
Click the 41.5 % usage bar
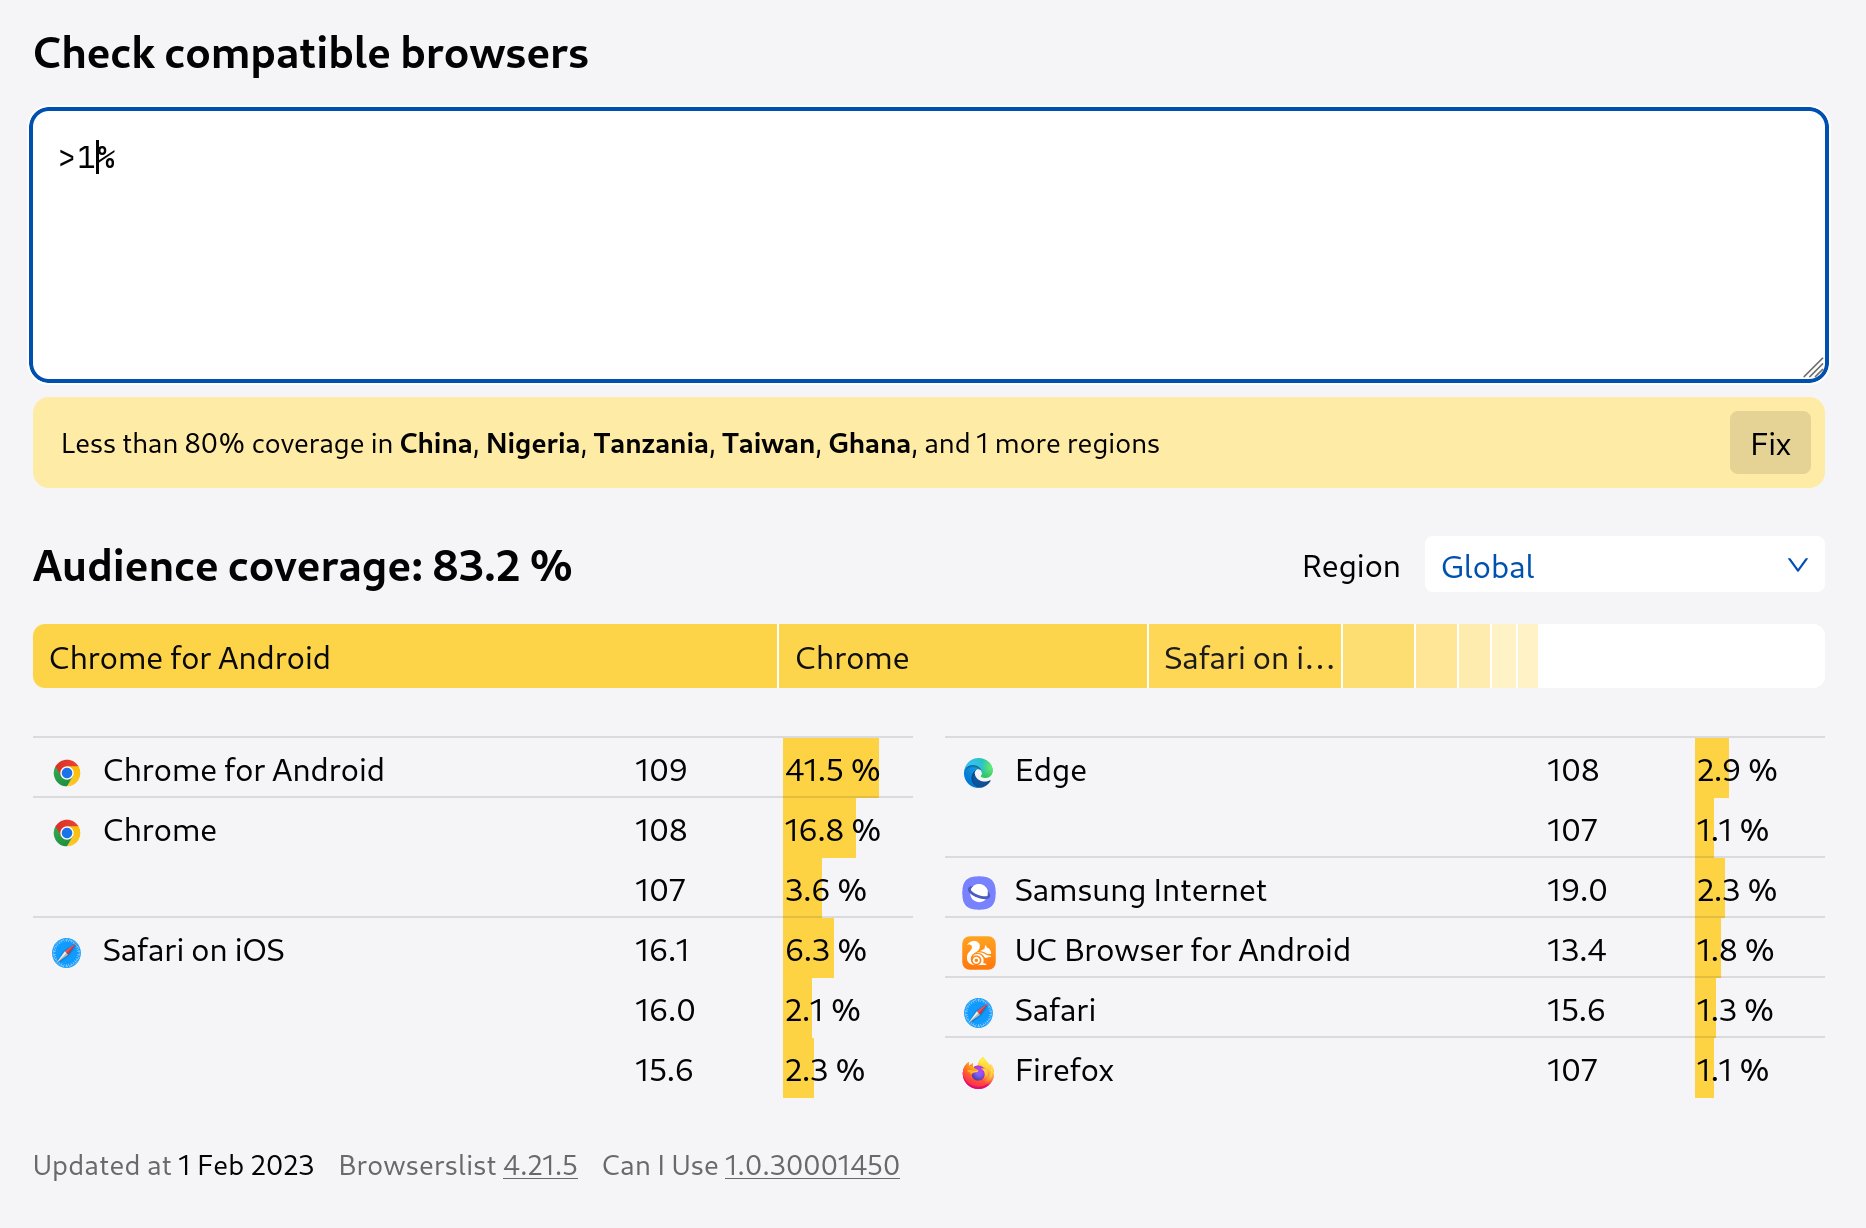(831, 768)
